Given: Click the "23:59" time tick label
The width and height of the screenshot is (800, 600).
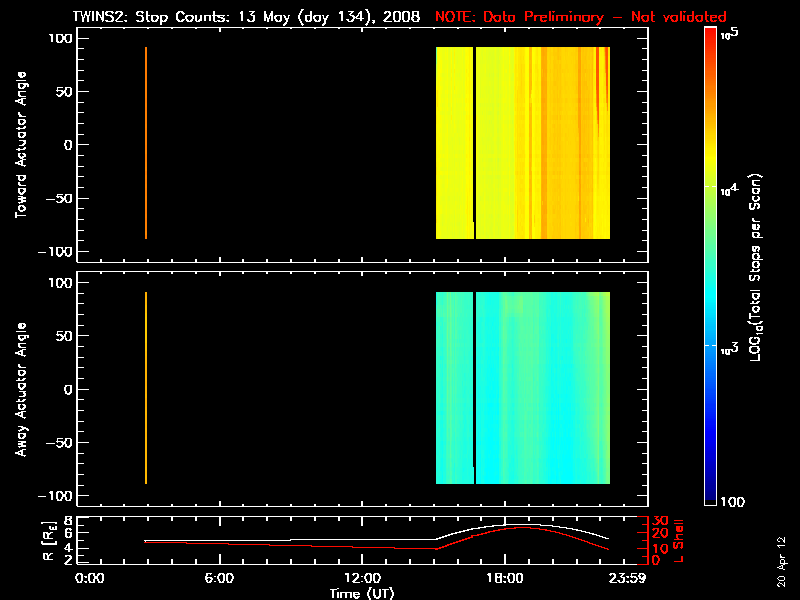Looking at the screenshot, I should (x=630, y=579).
